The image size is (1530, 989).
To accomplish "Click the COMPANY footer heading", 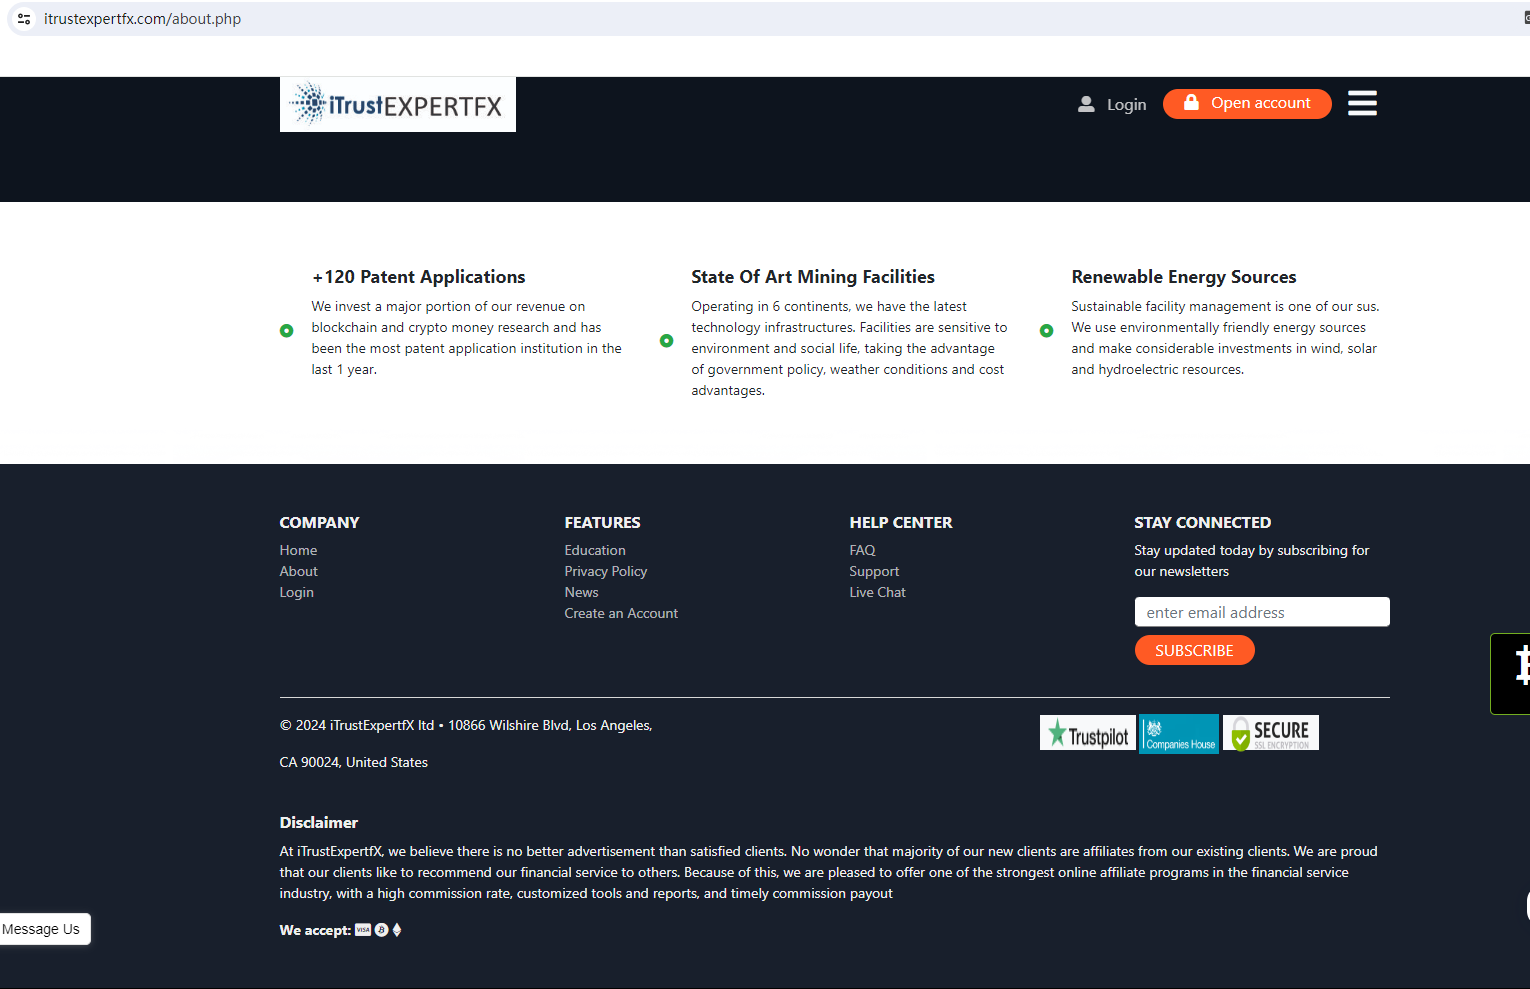I will (319, 522).
